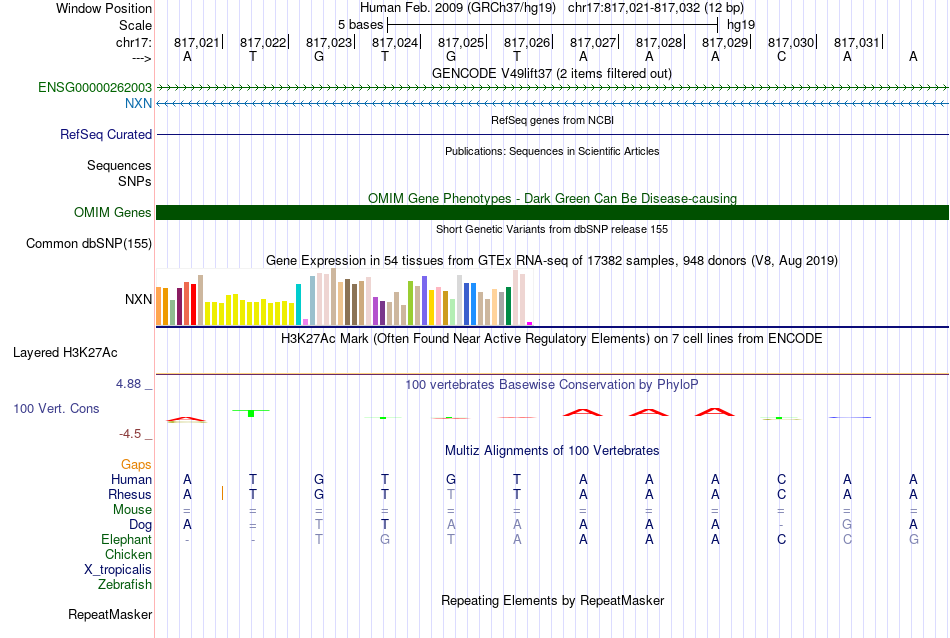This screenshot has width=950, height=638.
Task: Click the RepeatMasker track label
Action: (x=110, y=614)
